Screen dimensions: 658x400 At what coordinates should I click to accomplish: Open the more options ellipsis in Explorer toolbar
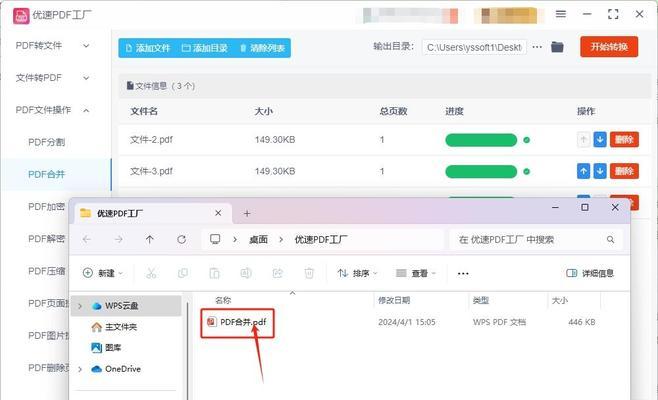[463, 274]
